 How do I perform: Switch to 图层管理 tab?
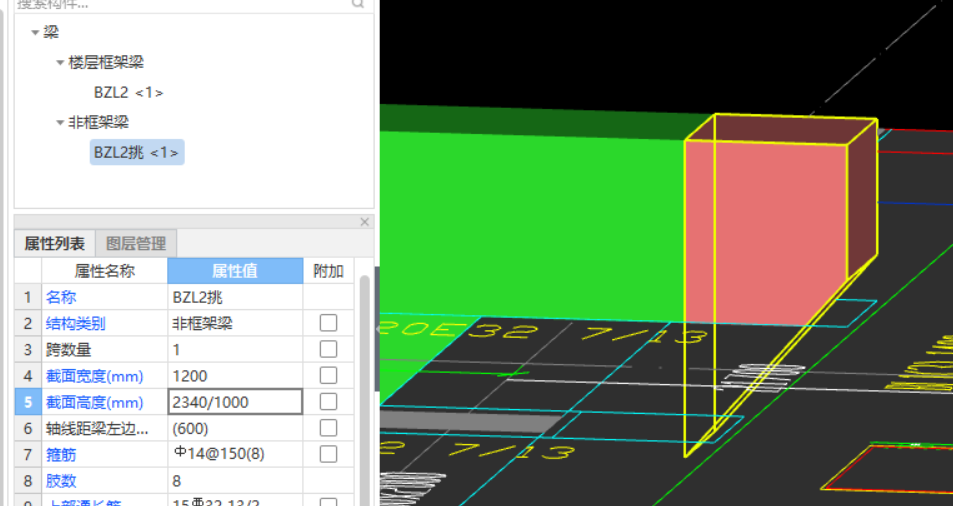pos(136,244)
